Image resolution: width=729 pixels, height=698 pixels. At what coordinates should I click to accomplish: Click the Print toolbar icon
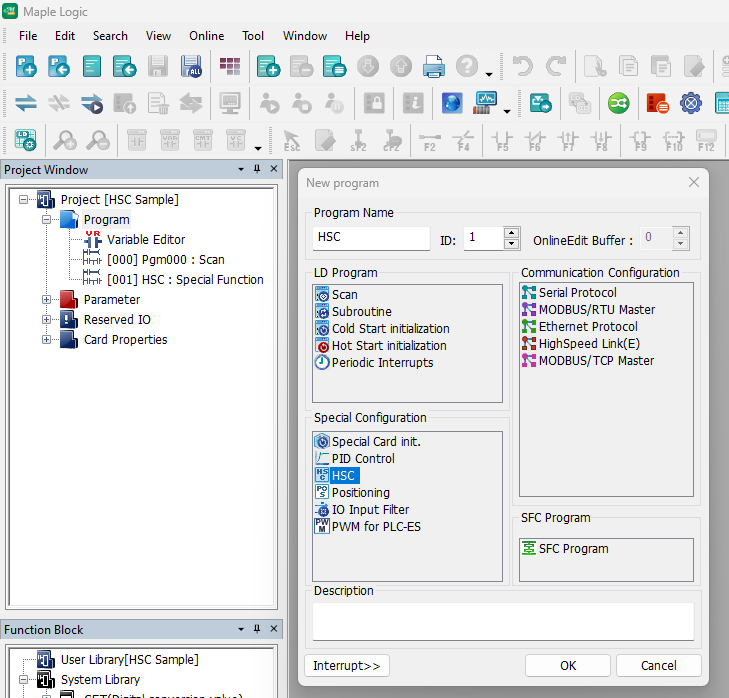point(433,66)
